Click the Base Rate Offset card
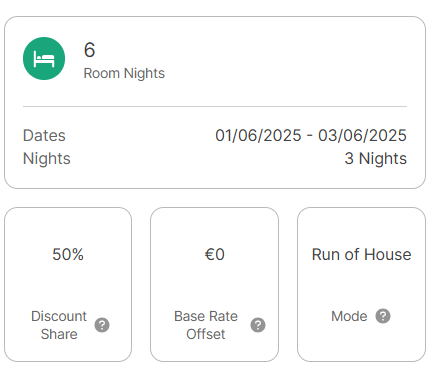Screen dimensions: 434x371 point(215,285)
